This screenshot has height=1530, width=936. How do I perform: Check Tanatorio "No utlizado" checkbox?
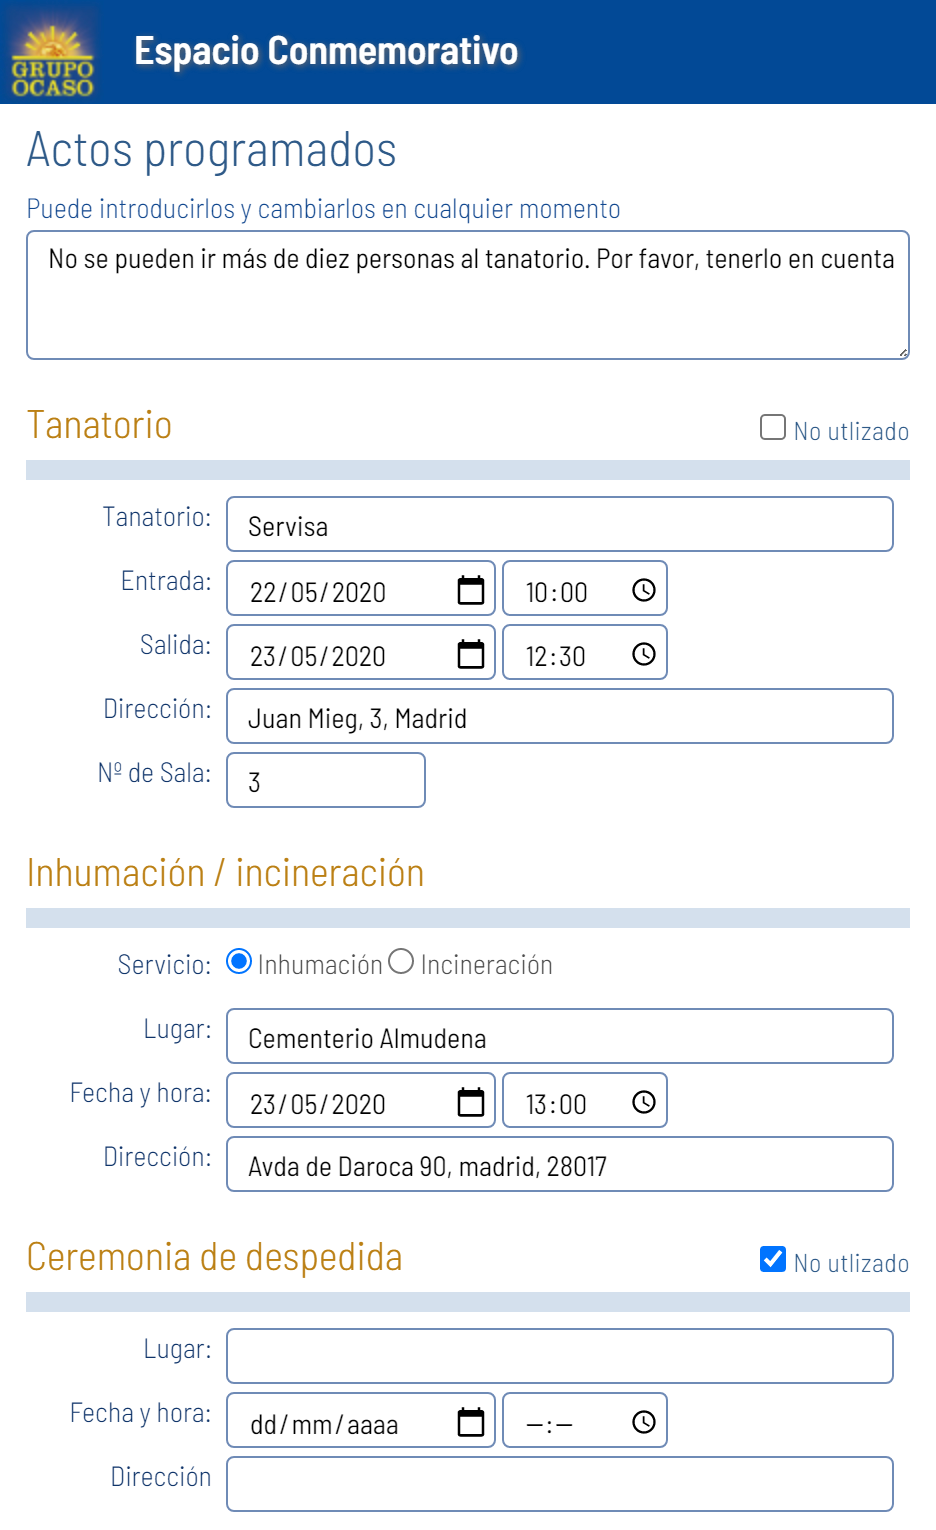(773, 428)
